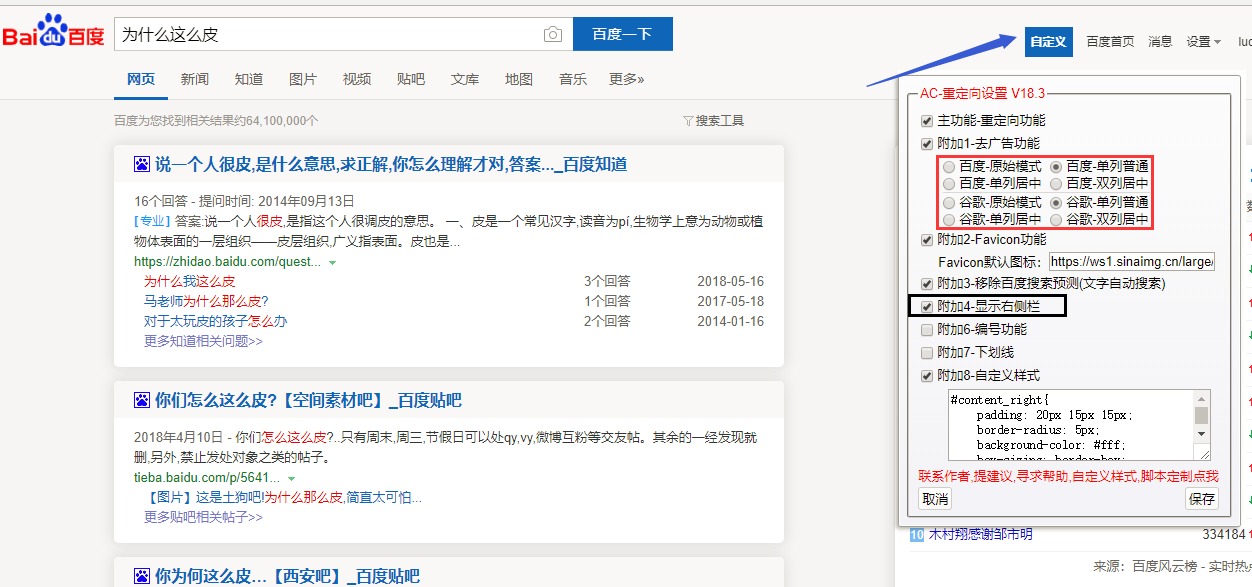Open result 你为何这么皮...【西安吧】

pos(287,576)
